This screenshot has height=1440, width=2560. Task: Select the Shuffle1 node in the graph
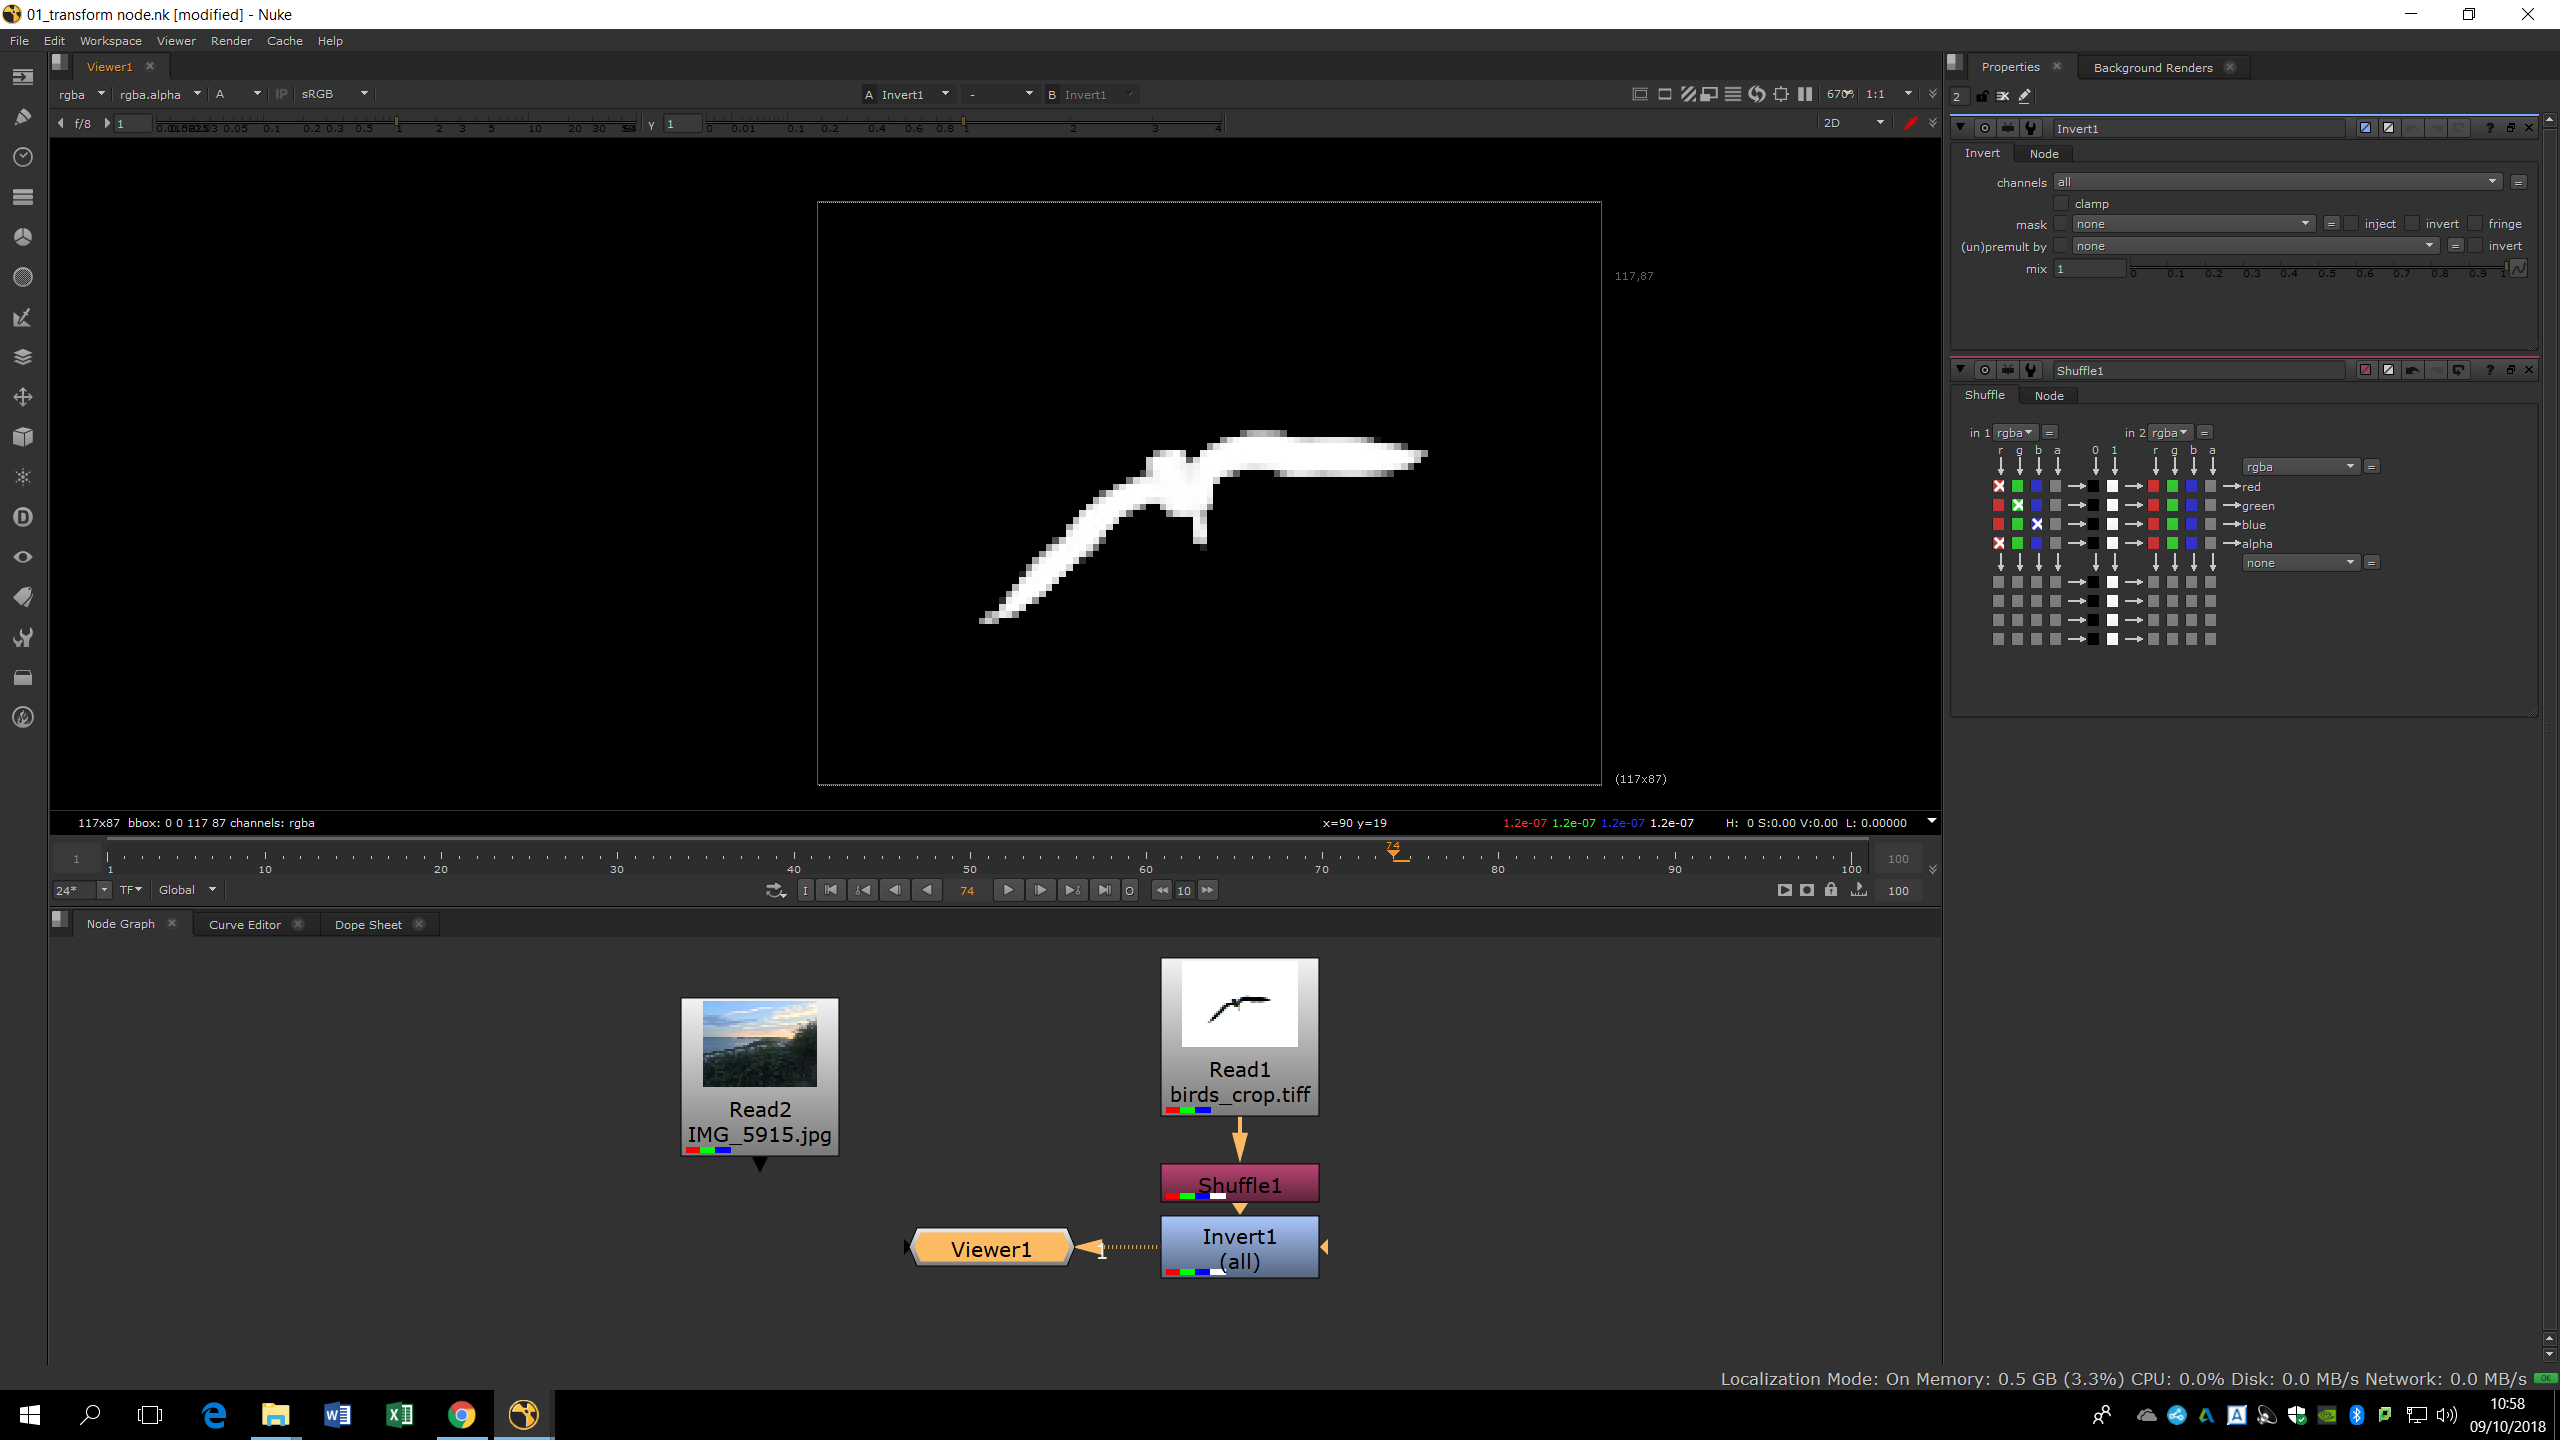tap(1239, 1184)
